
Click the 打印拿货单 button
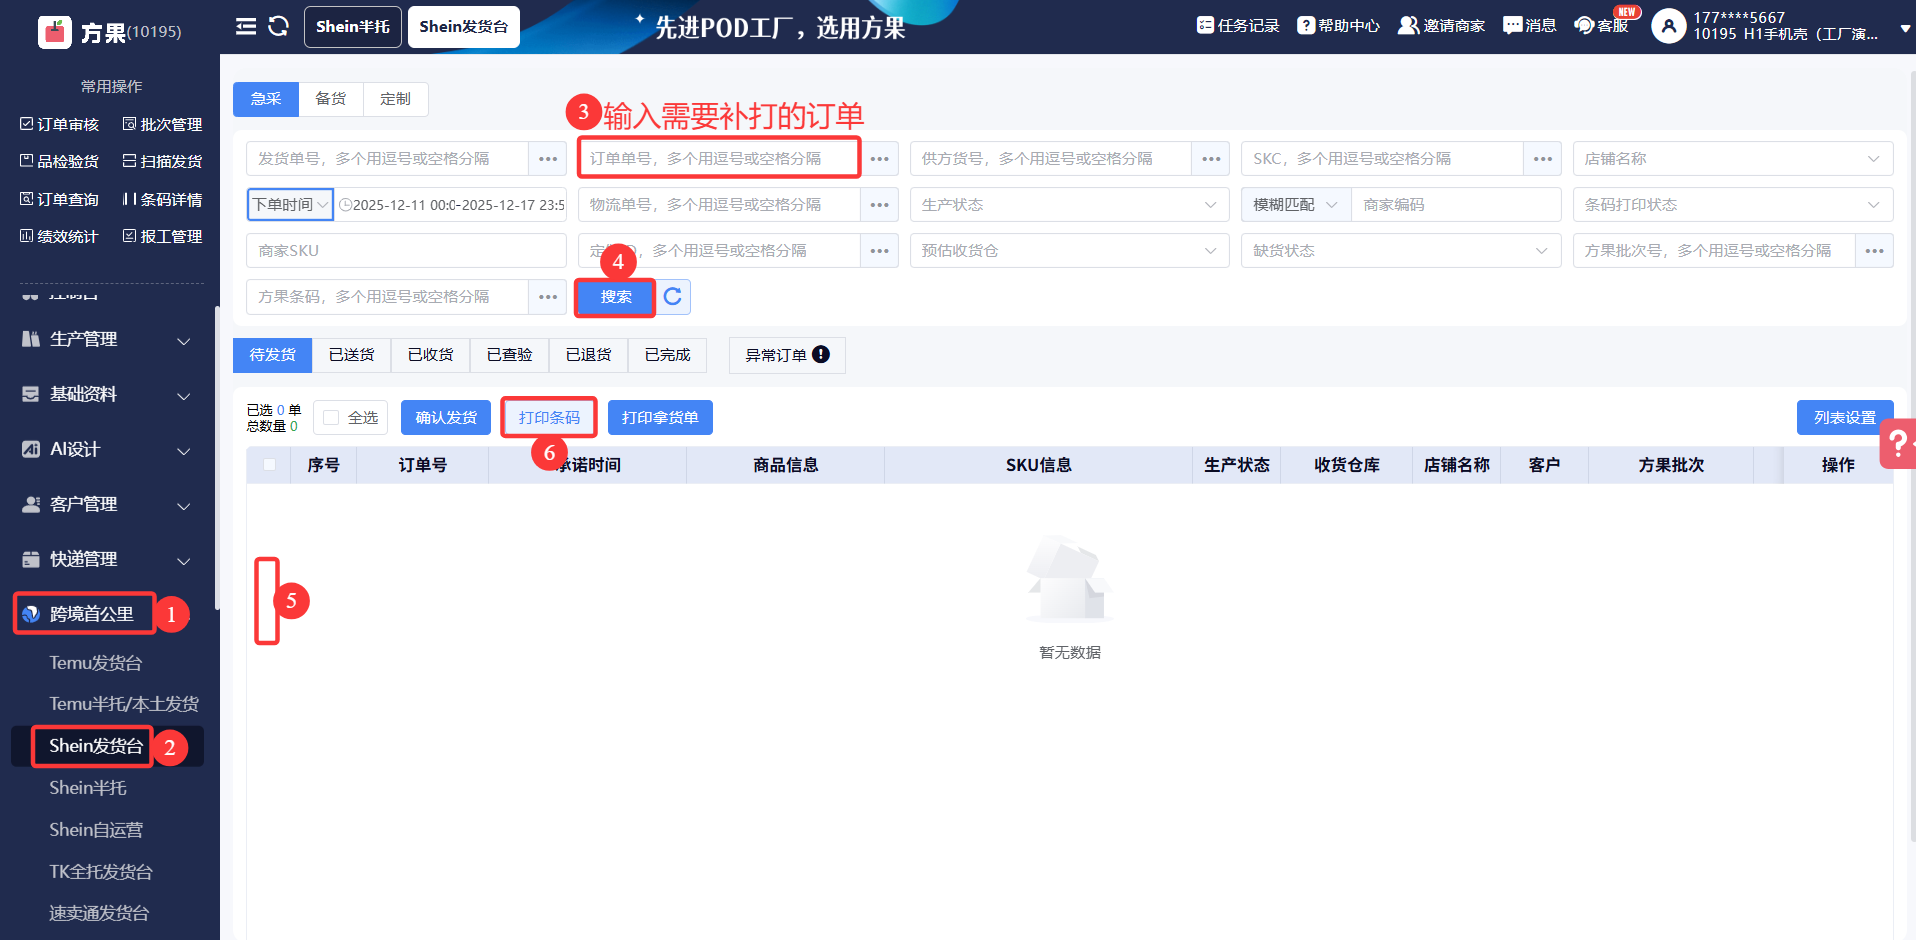point(660,418)
